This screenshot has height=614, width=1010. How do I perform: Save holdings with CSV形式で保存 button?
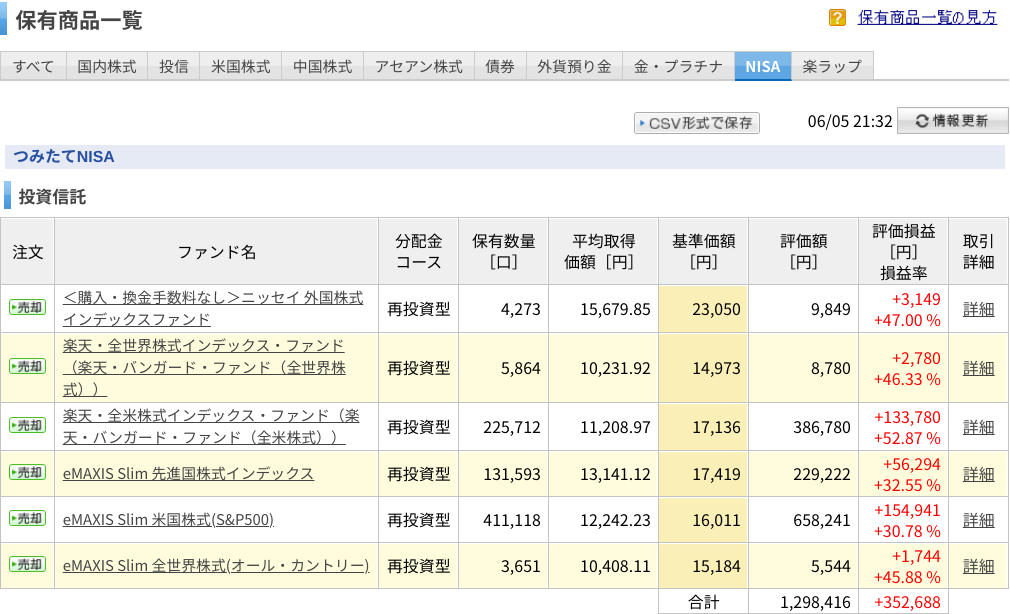tap(697, 122)
